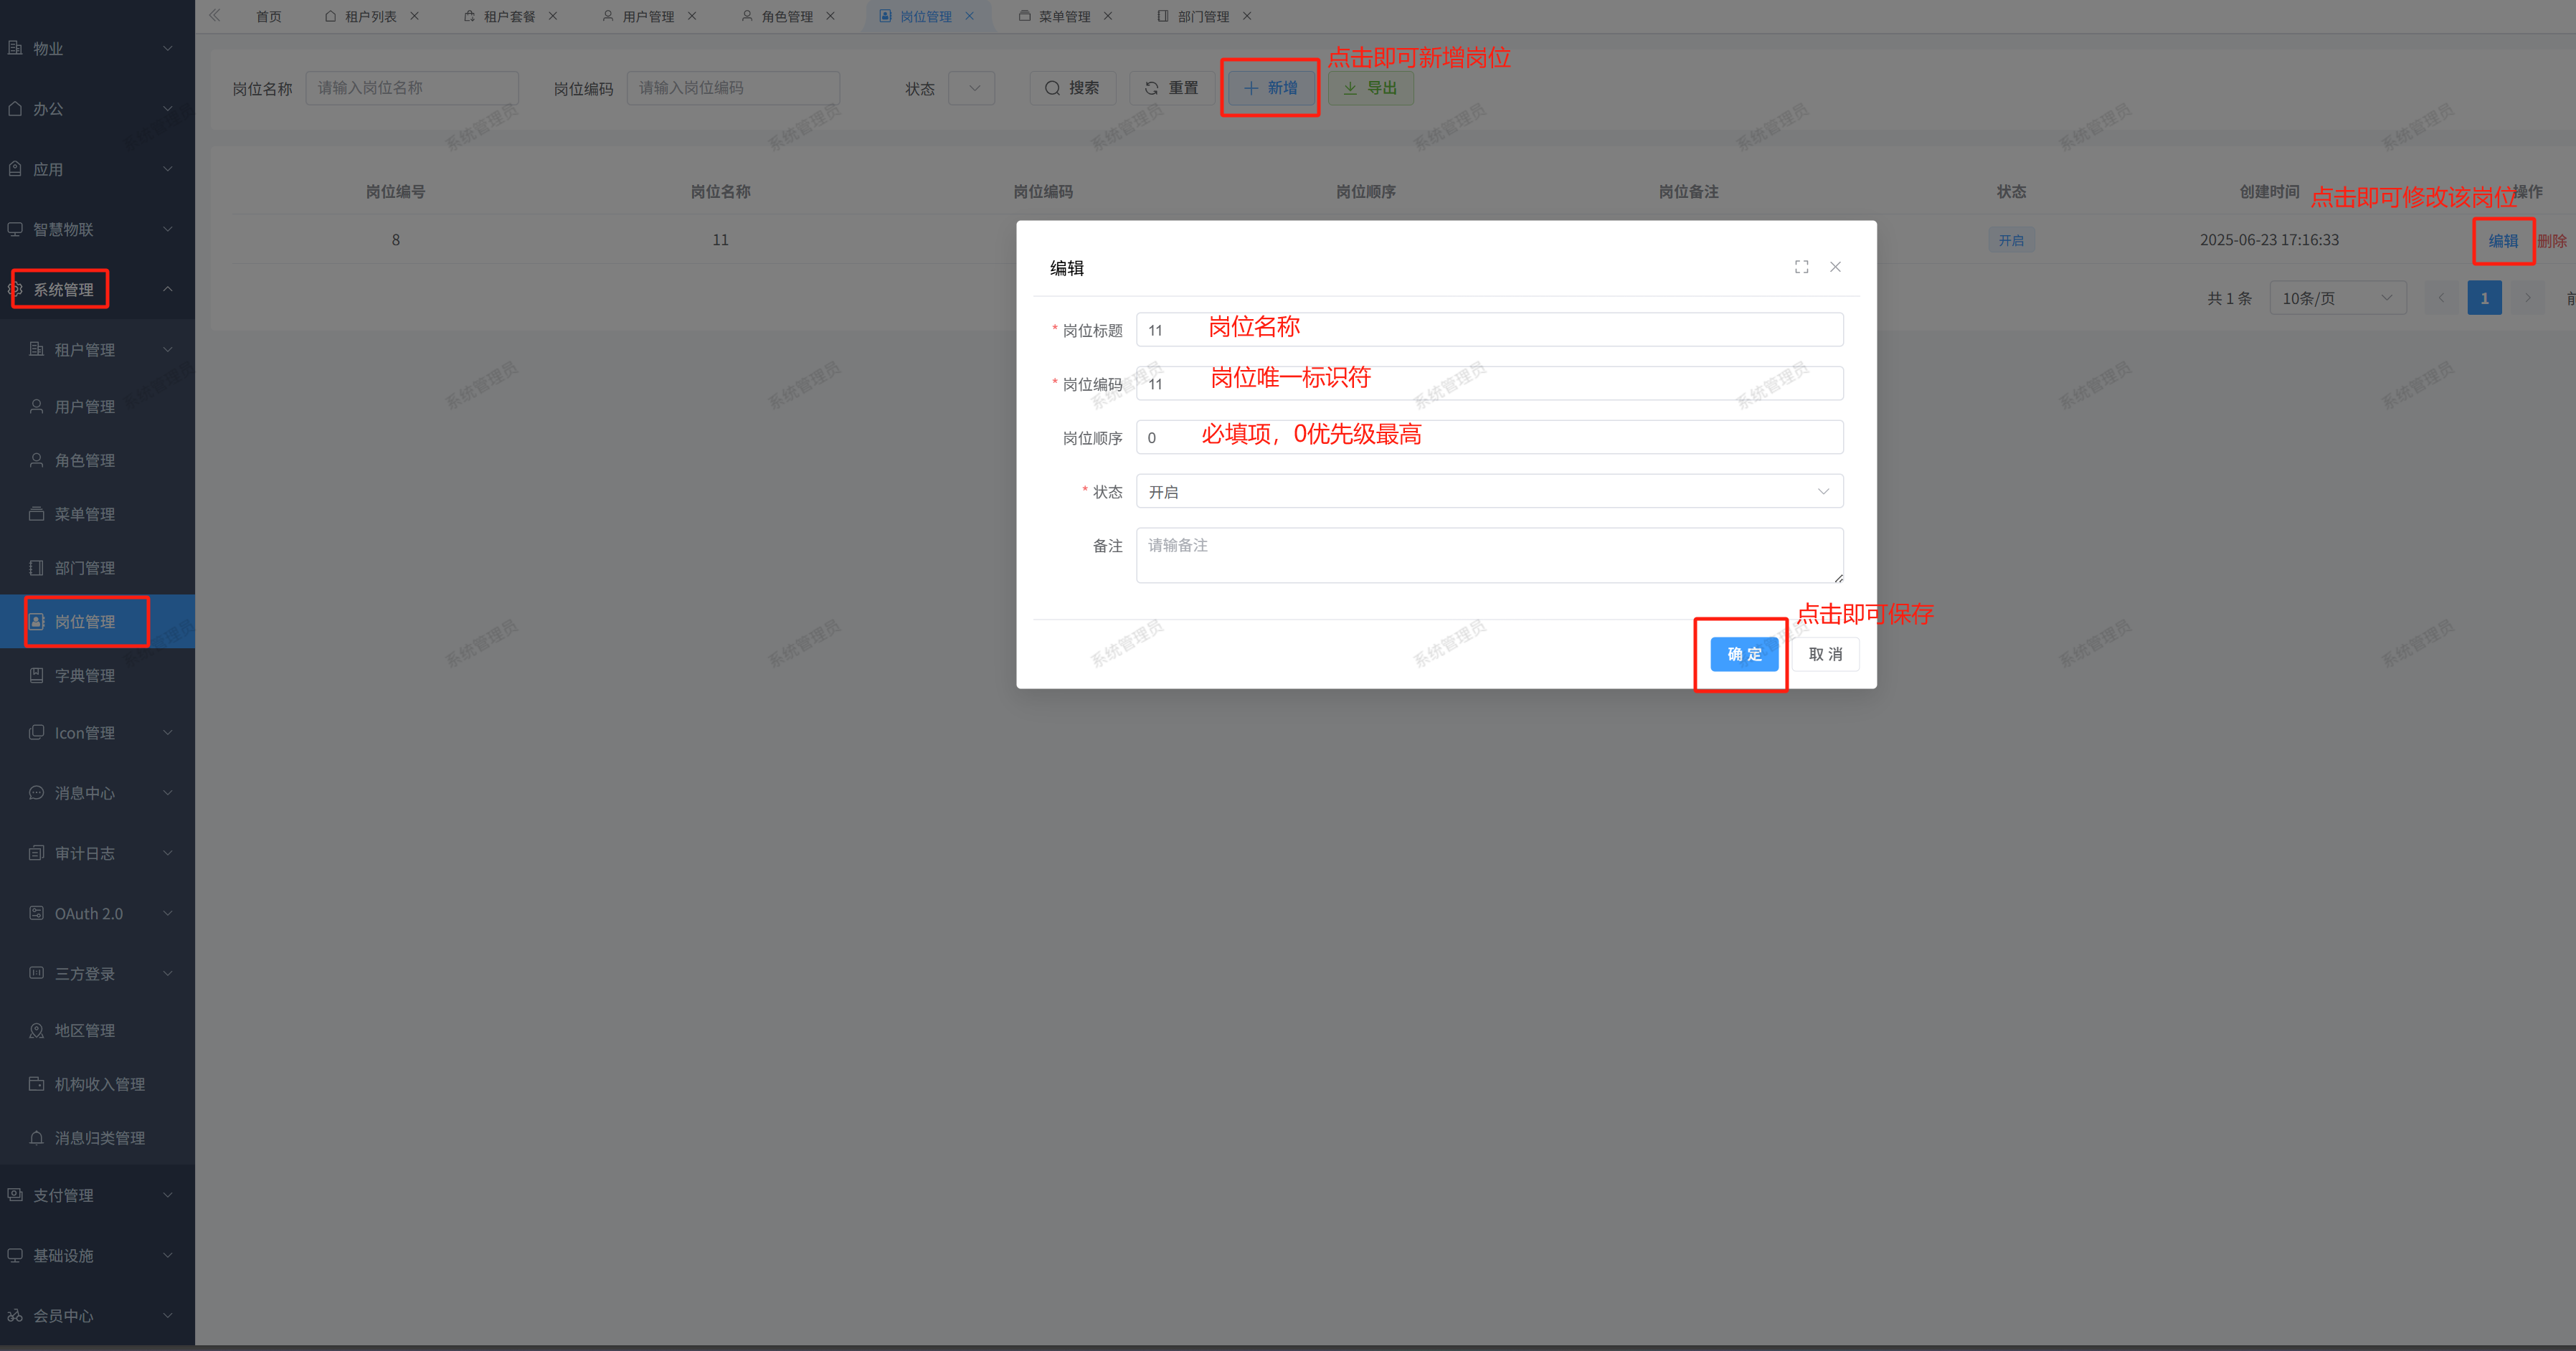Image resolution: width=2576 pixels, height=1351 pixels.
Task: Click the 菜单管理 sidebar icon
Action: pos(37,514)
